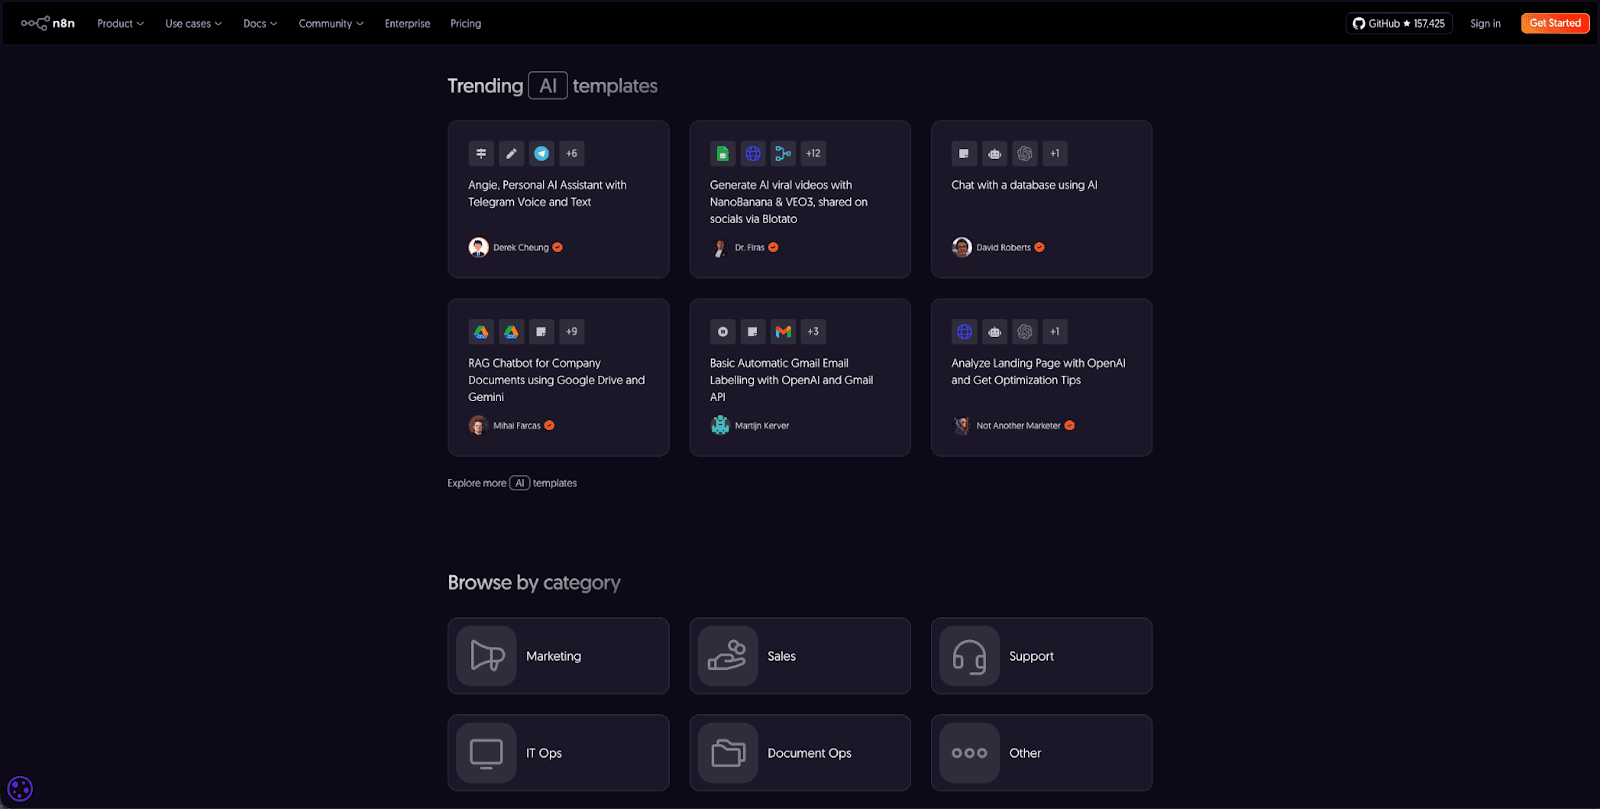Select the Other category label
This screenshot has width=1600, height=809.
(x=1025, y=753)
